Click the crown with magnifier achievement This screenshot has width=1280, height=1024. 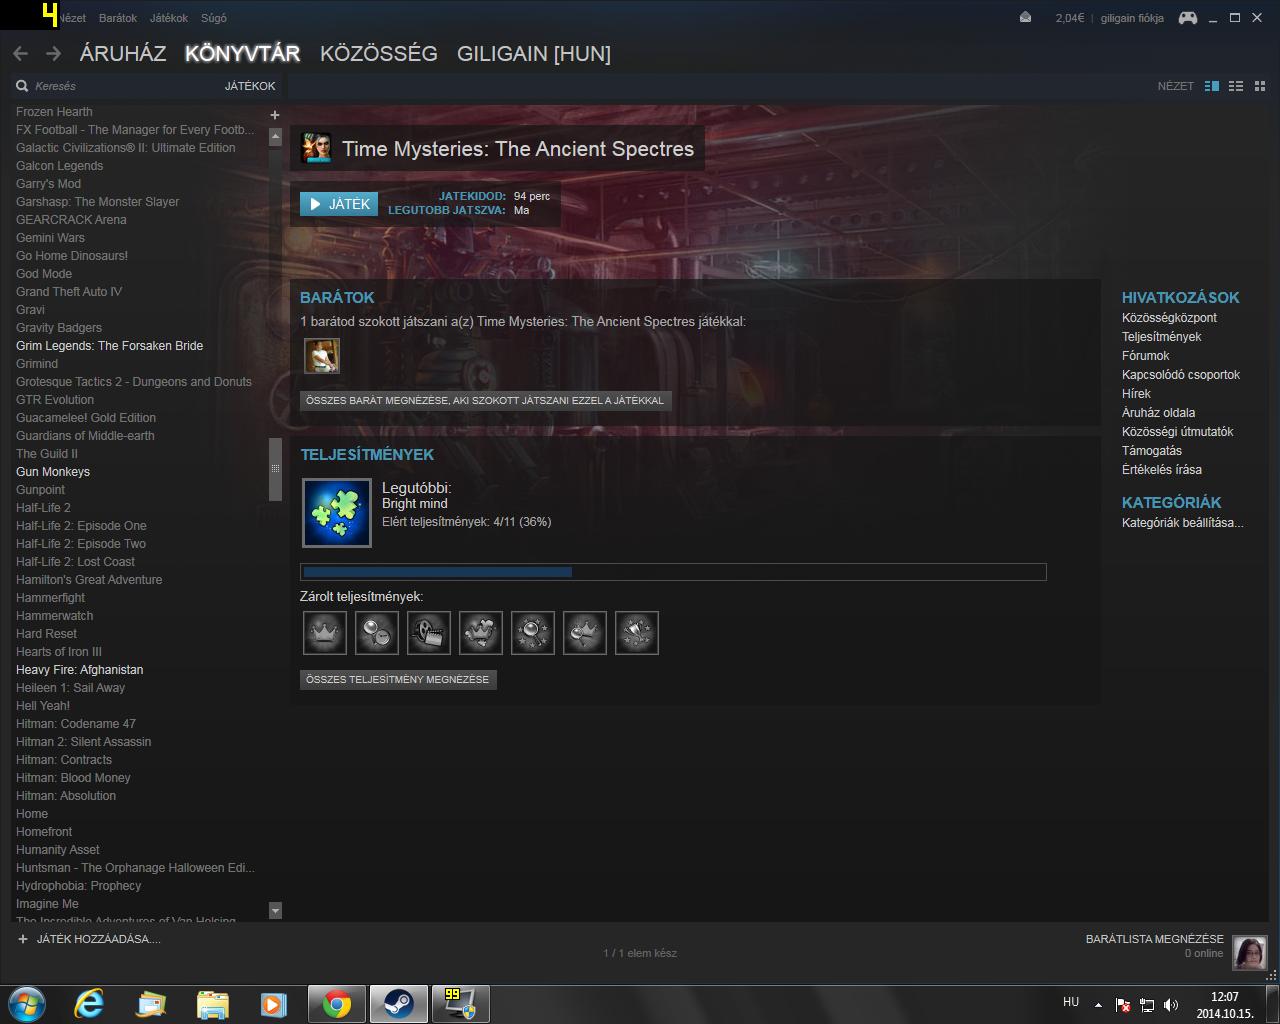coord(585,633)
